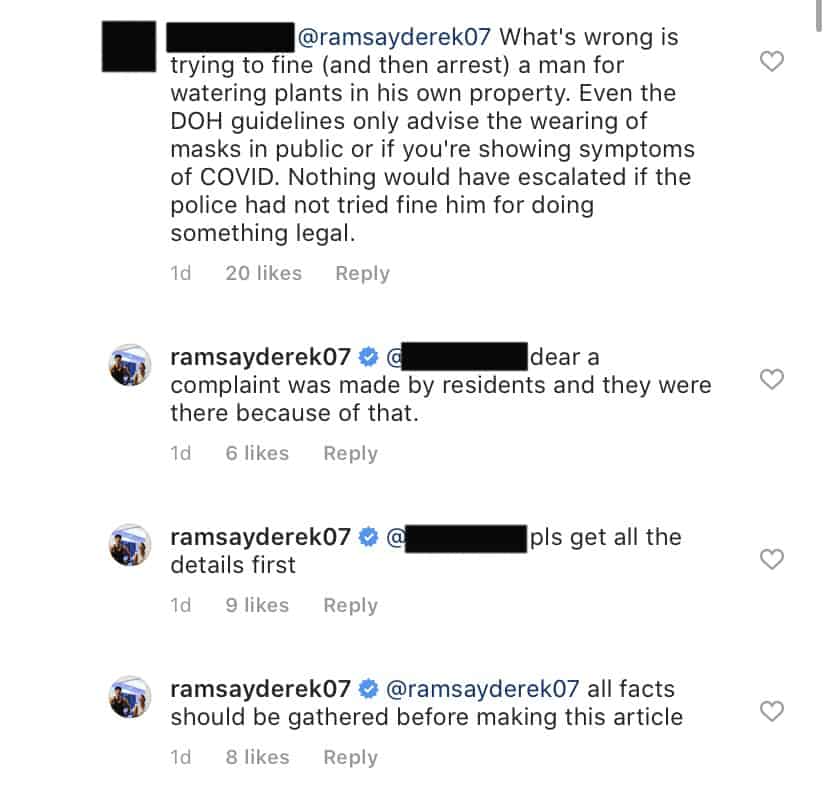
Task: Click the scrollbar at the right edge
Action: coord(818,16)
